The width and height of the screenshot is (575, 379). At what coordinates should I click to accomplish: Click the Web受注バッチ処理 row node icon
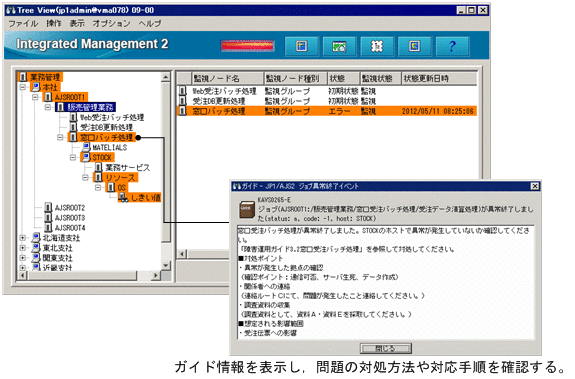coord(183,91)
